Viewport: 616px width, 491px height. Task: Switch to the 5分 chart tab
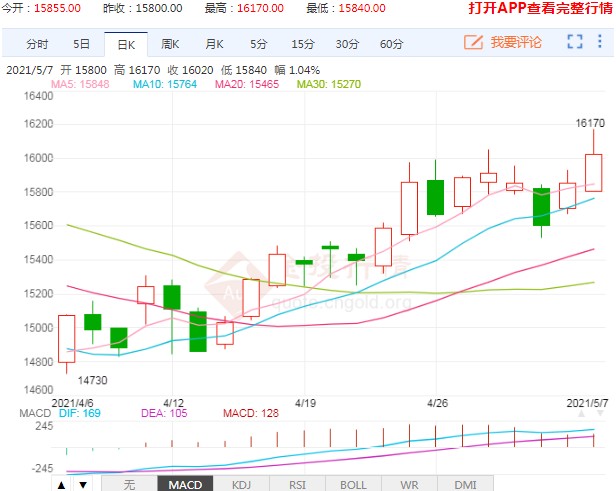[258, 44]
